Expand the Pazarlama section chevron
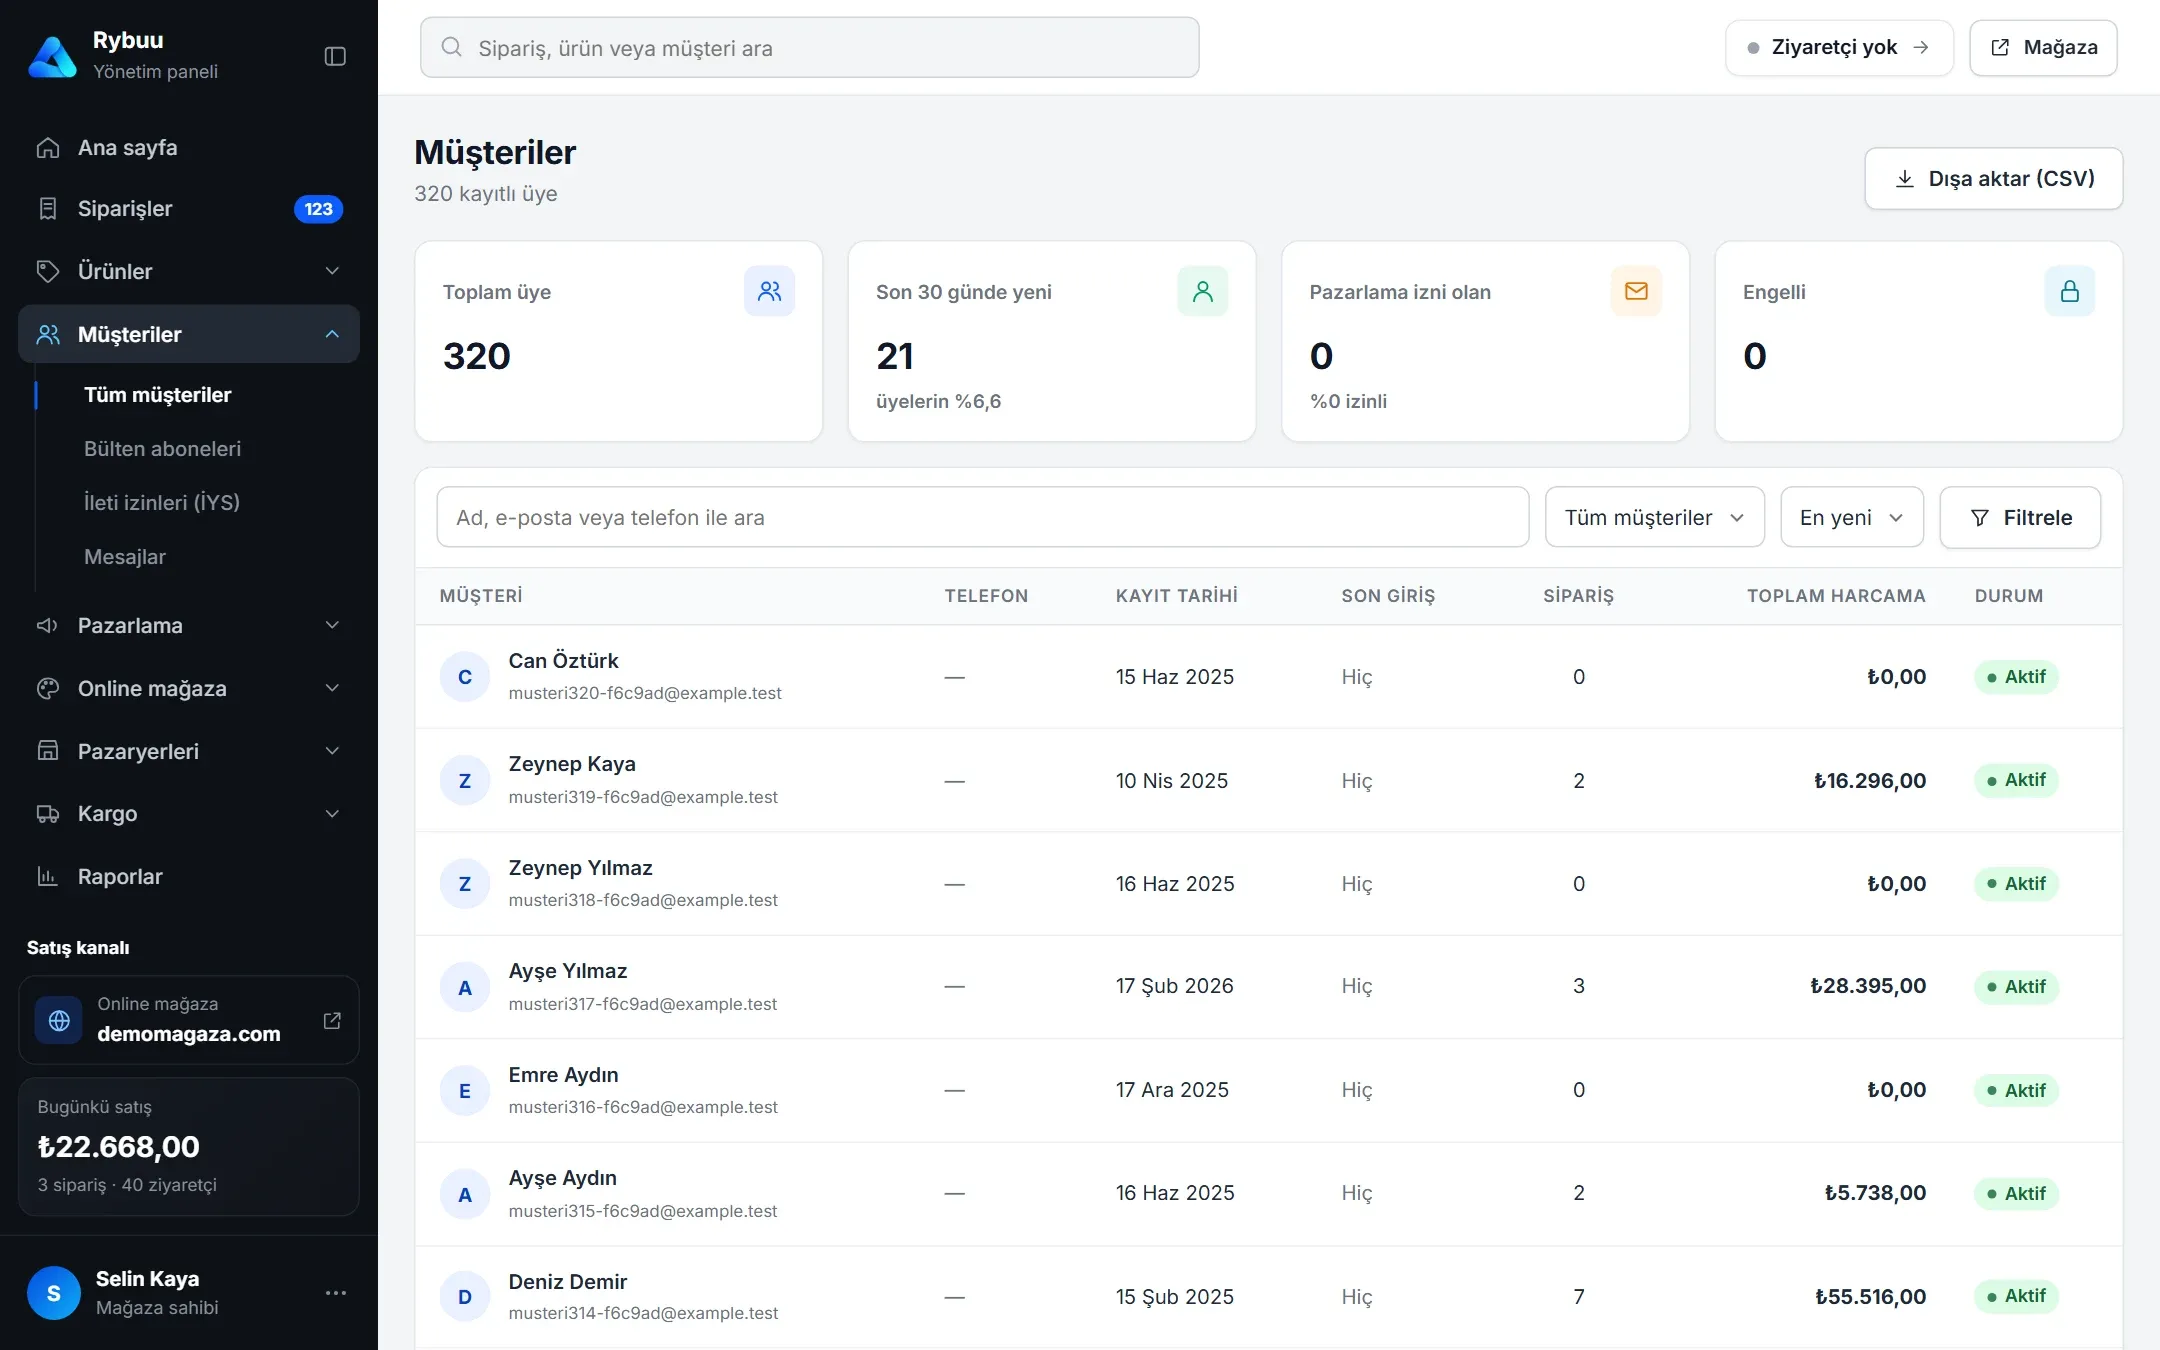Viewport: 2160px width, 1350px height. 332,625
